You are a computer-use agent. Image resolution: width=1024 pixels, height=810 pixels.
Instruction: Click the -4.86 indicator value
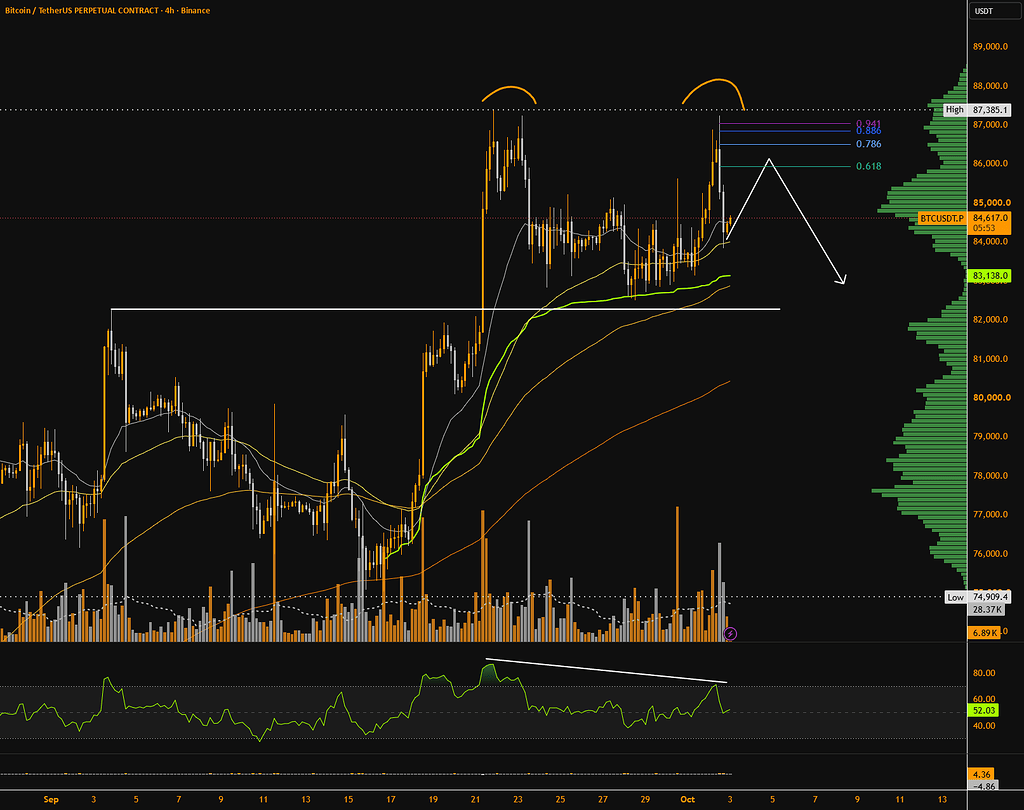click(x=982, y=786)
